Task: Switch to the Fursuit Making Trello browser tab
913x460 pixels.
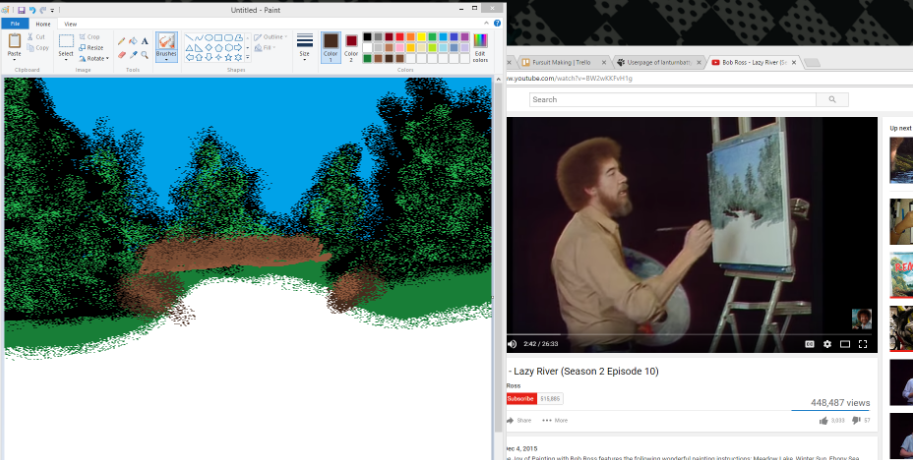Action: click(561, 62)
